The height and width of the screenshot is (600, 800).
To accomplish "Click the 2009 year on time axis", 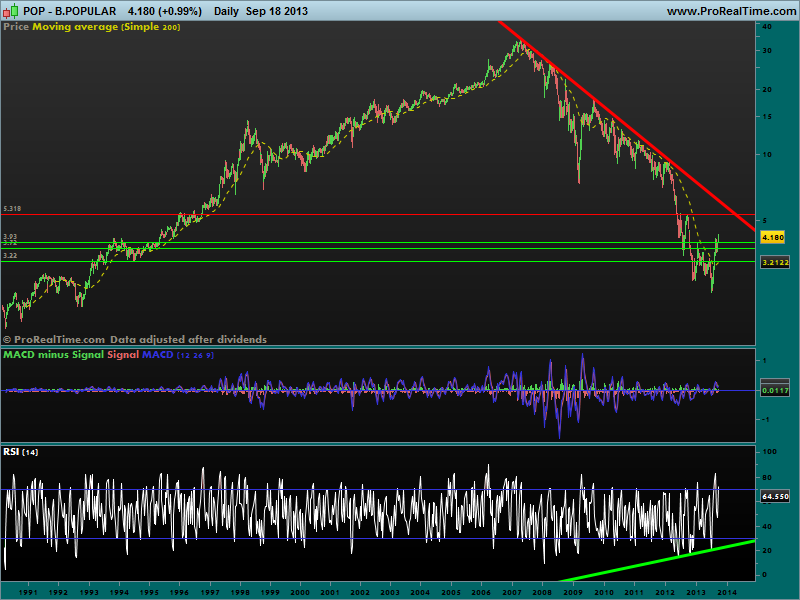I will tap(573, 592).
